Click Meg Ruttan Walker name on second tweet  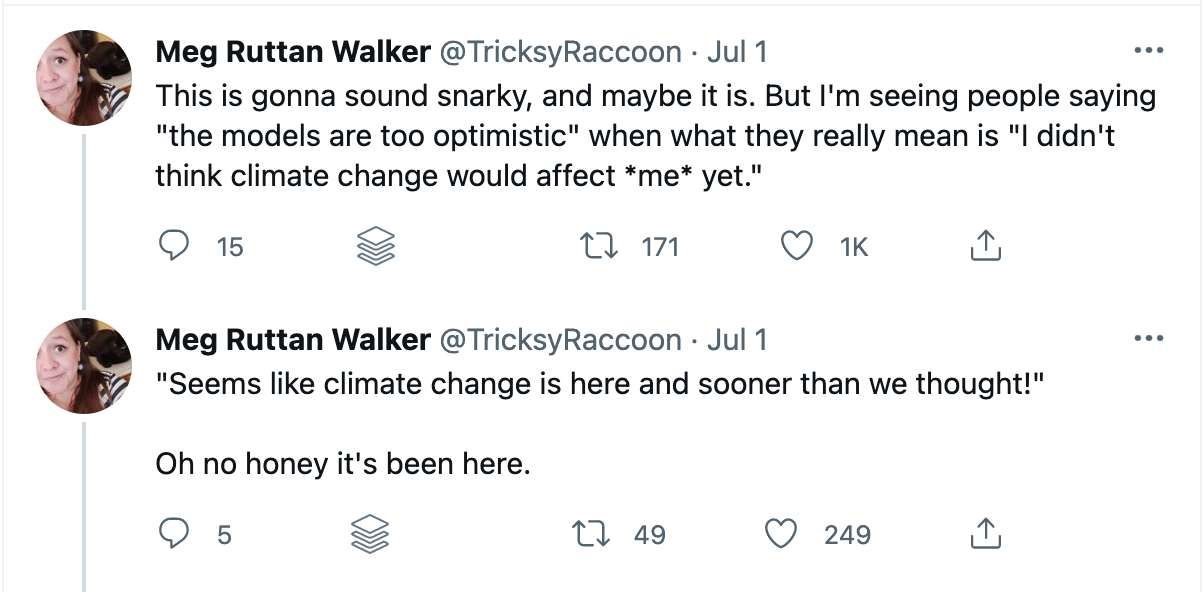(x=293, y=340)
